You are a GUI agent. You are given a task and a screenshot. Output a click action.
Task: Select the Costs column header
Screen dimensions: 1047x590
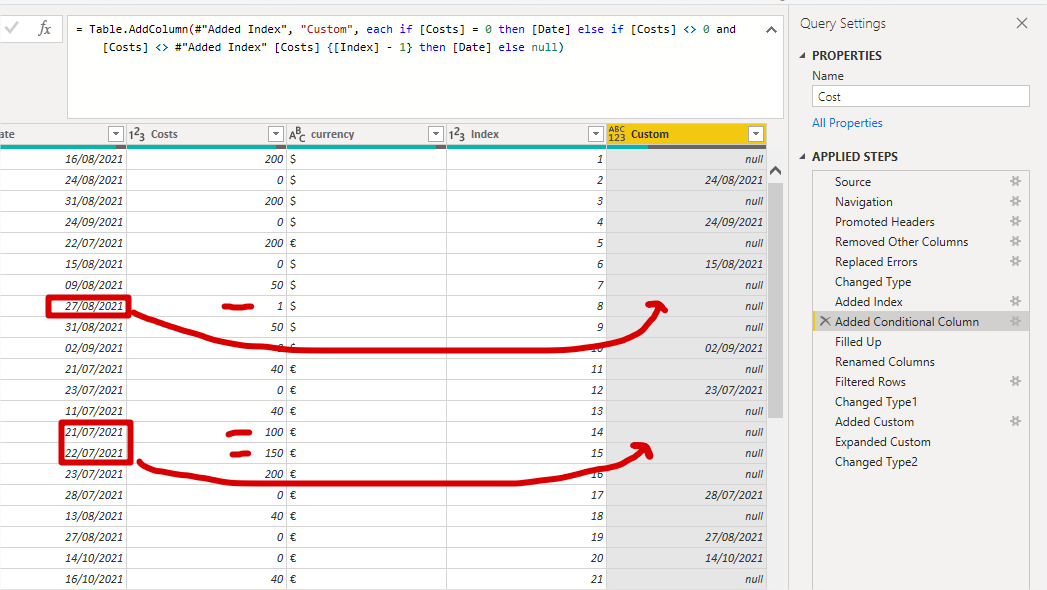click(206, 134)
